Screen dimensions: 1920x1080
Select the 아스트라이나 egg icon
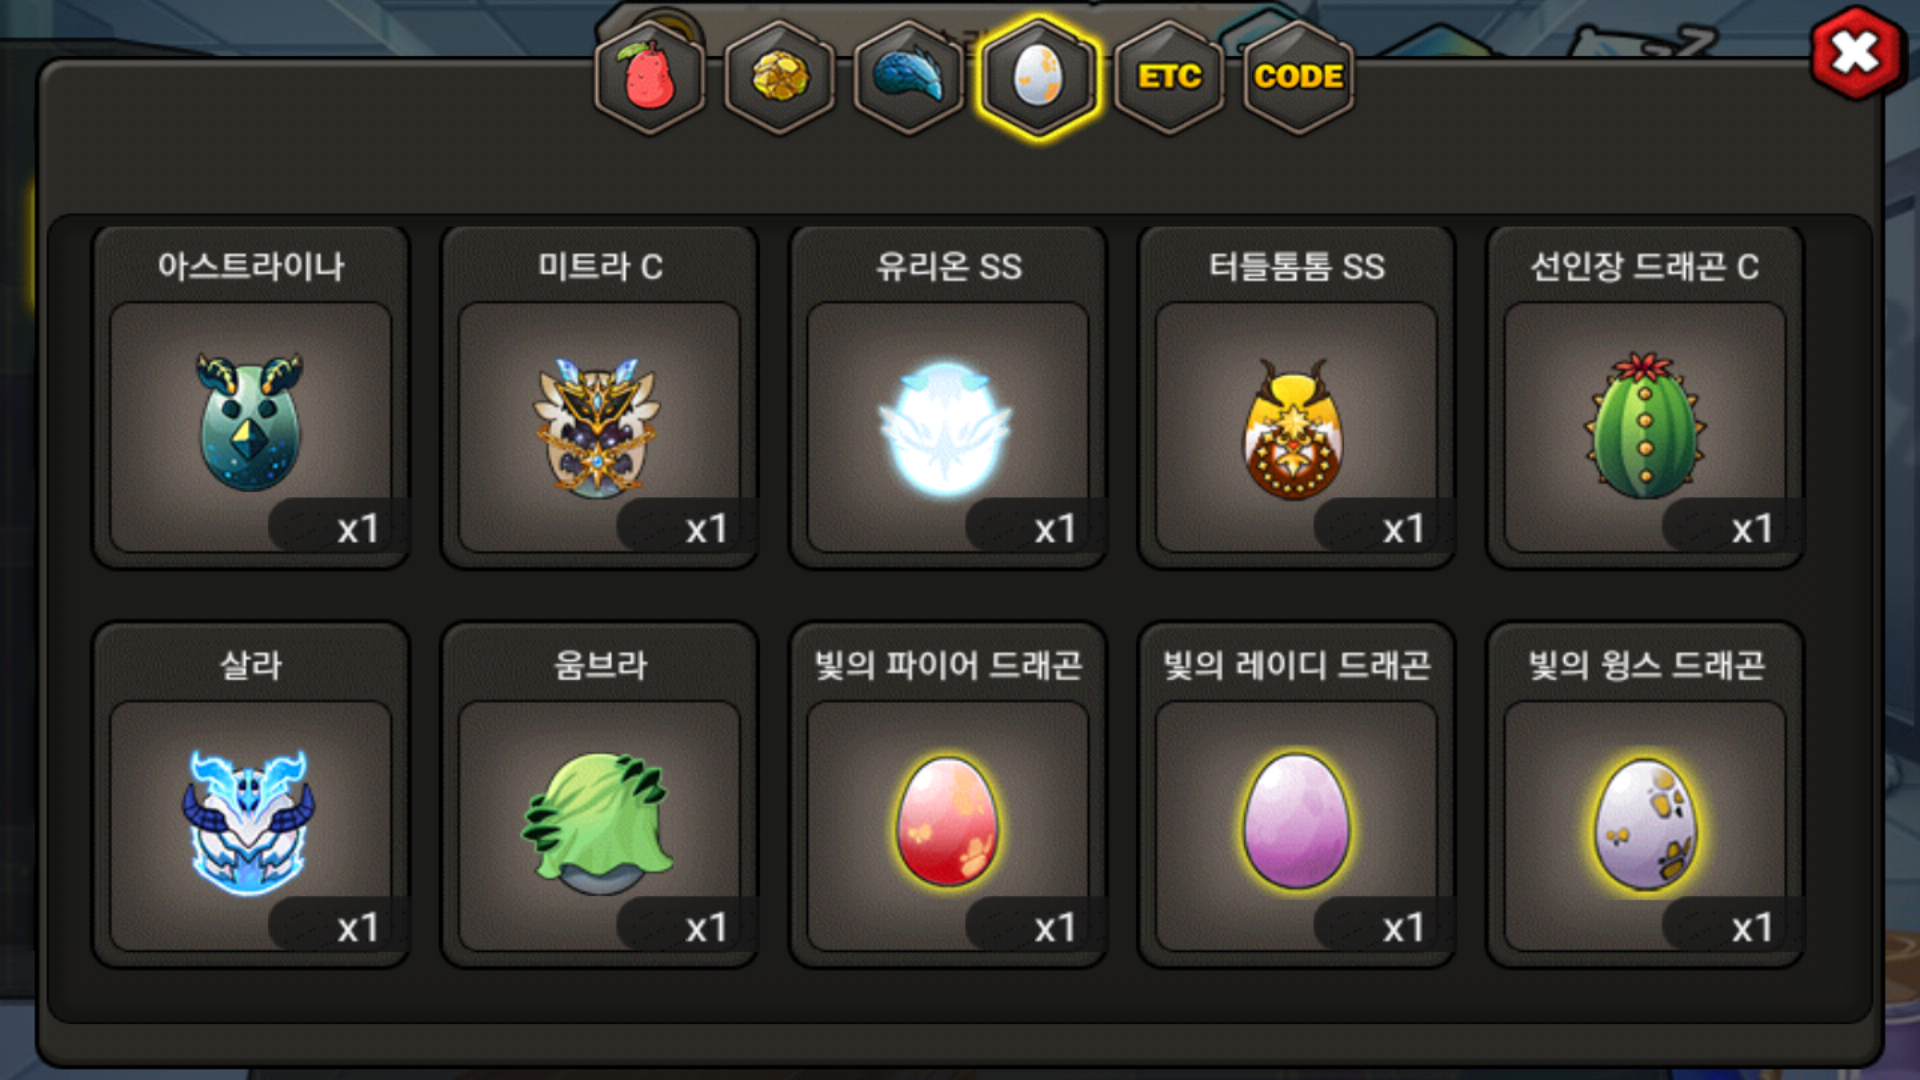pyautogui.click(x=250, y=424)
